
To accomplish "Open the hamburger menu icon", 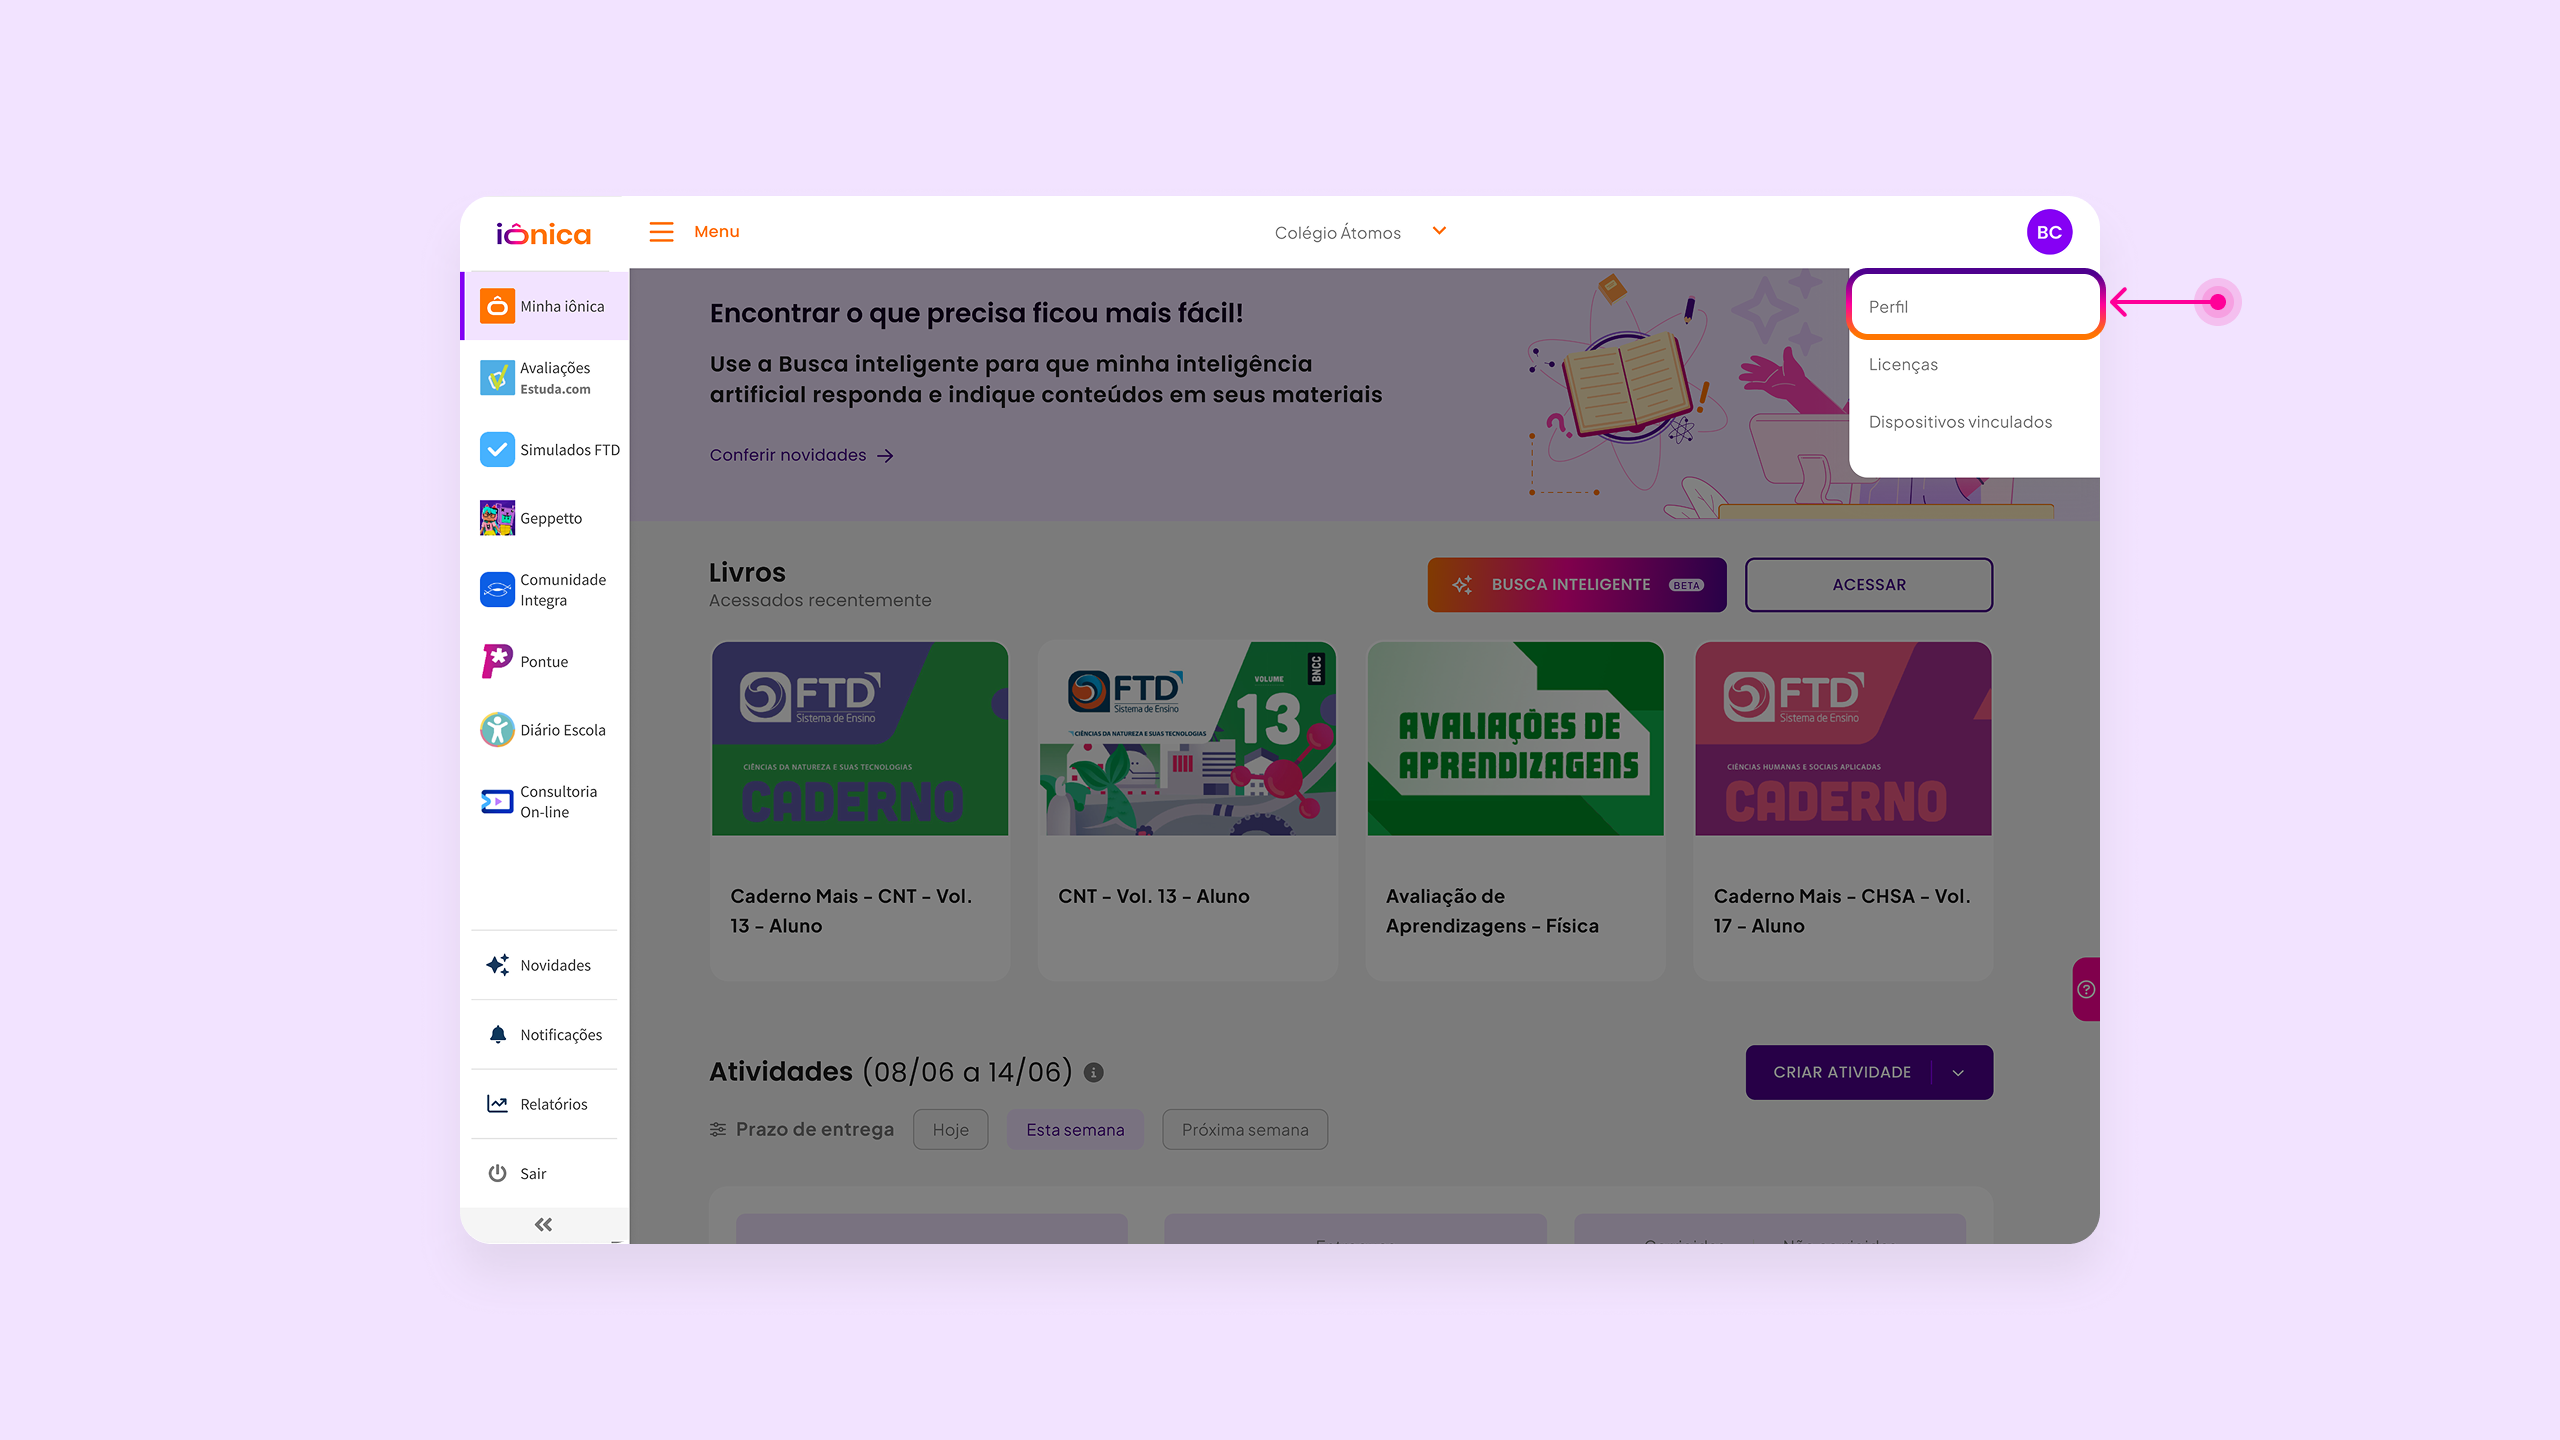I will point(661,232).
